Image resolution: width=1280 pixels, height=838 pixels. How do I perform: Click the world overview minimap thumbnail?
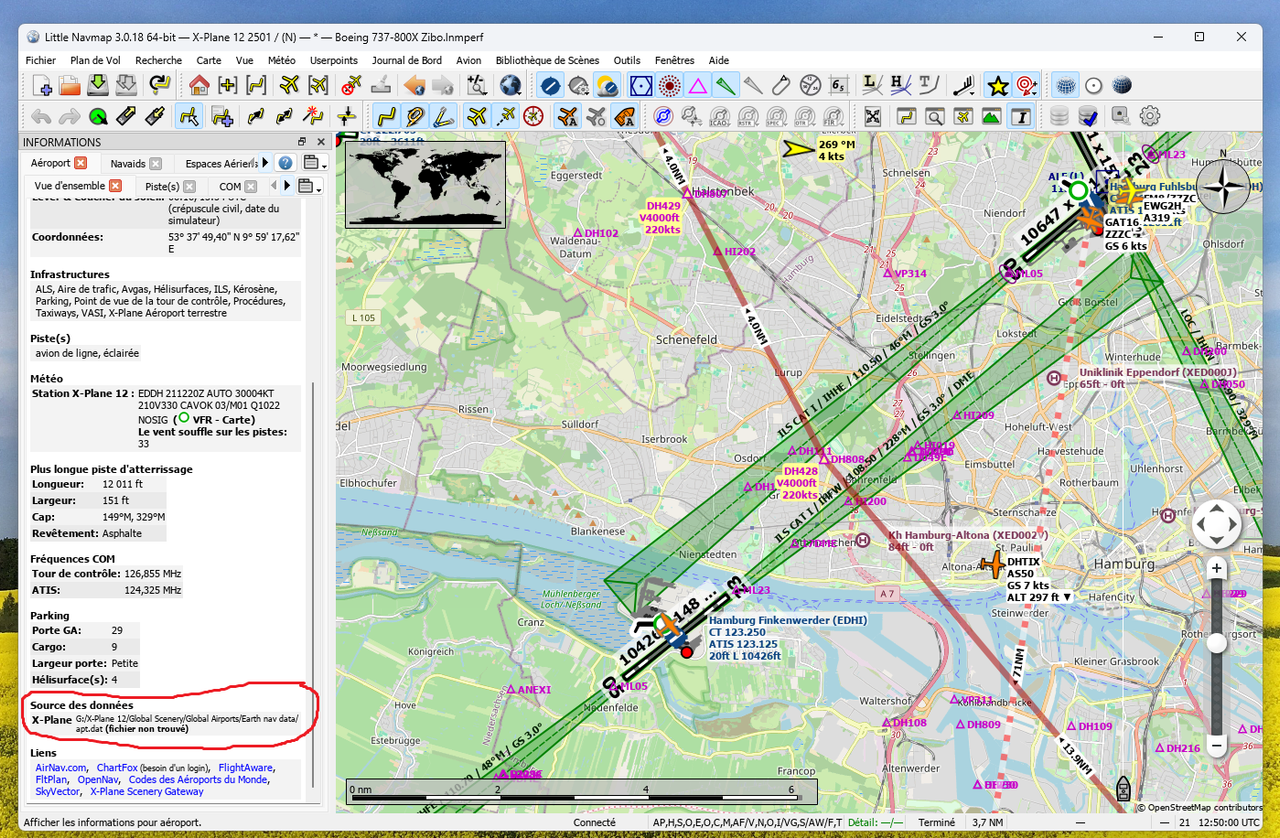click(x=425, y=184)
